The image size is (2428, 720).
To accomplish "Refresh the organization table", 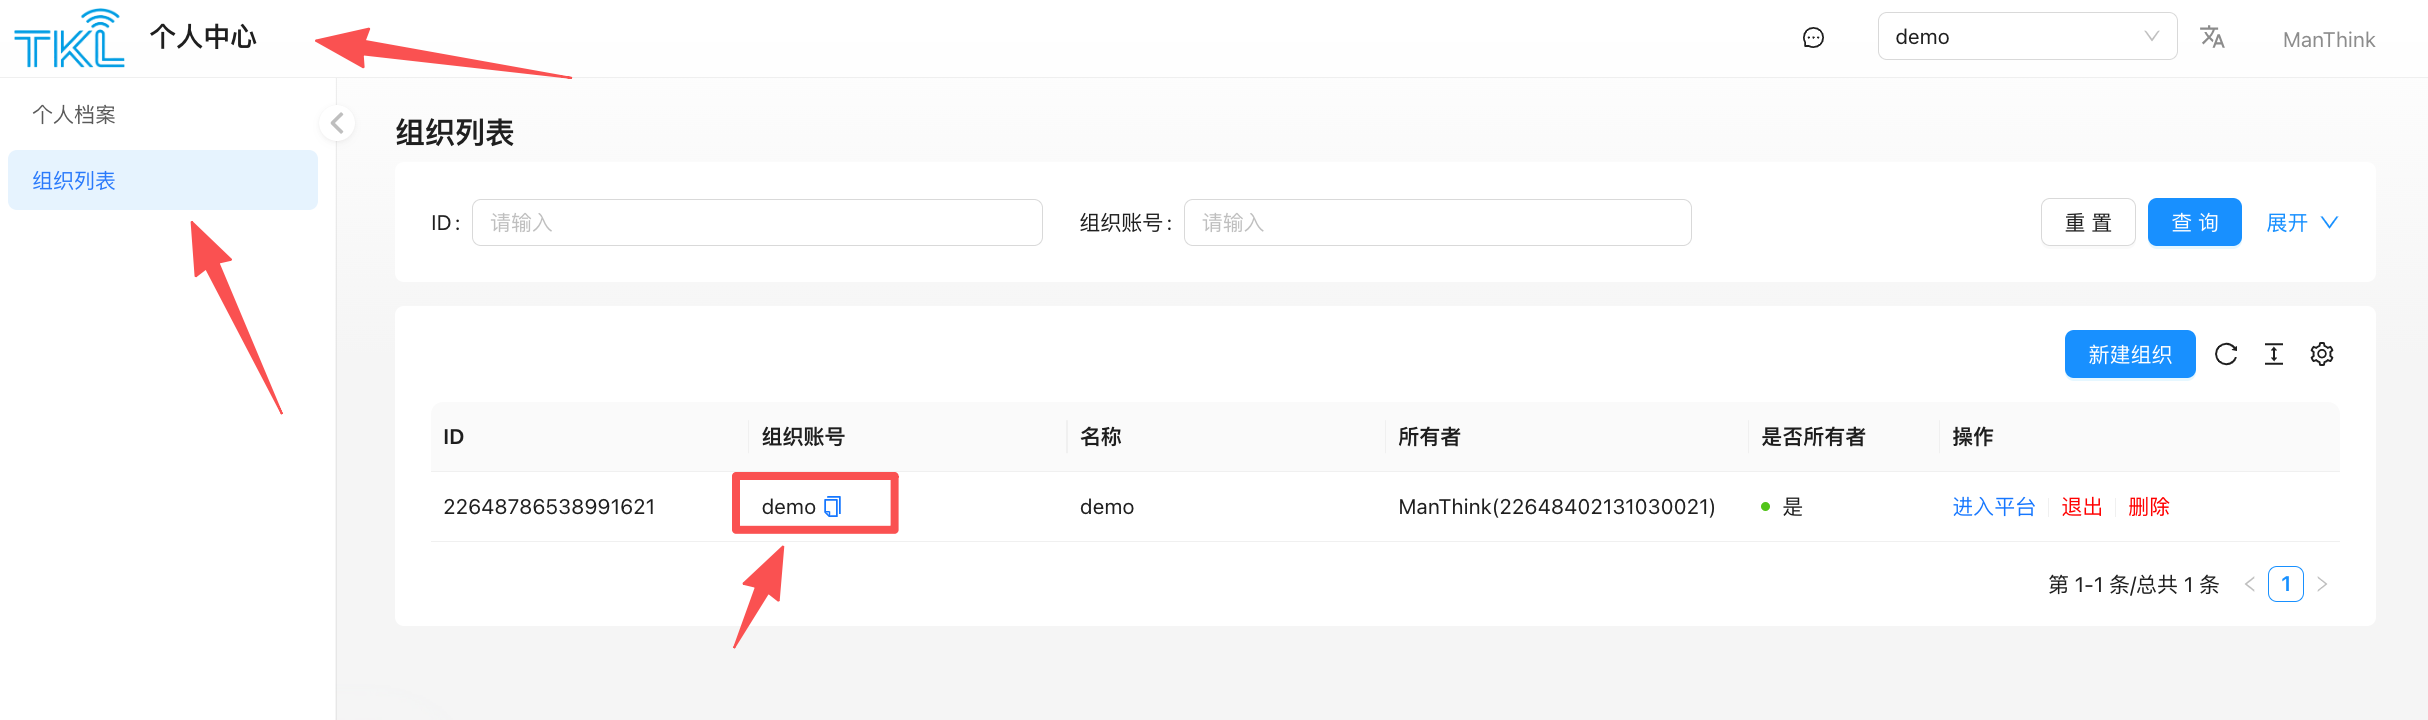I will pos(2226,354).
